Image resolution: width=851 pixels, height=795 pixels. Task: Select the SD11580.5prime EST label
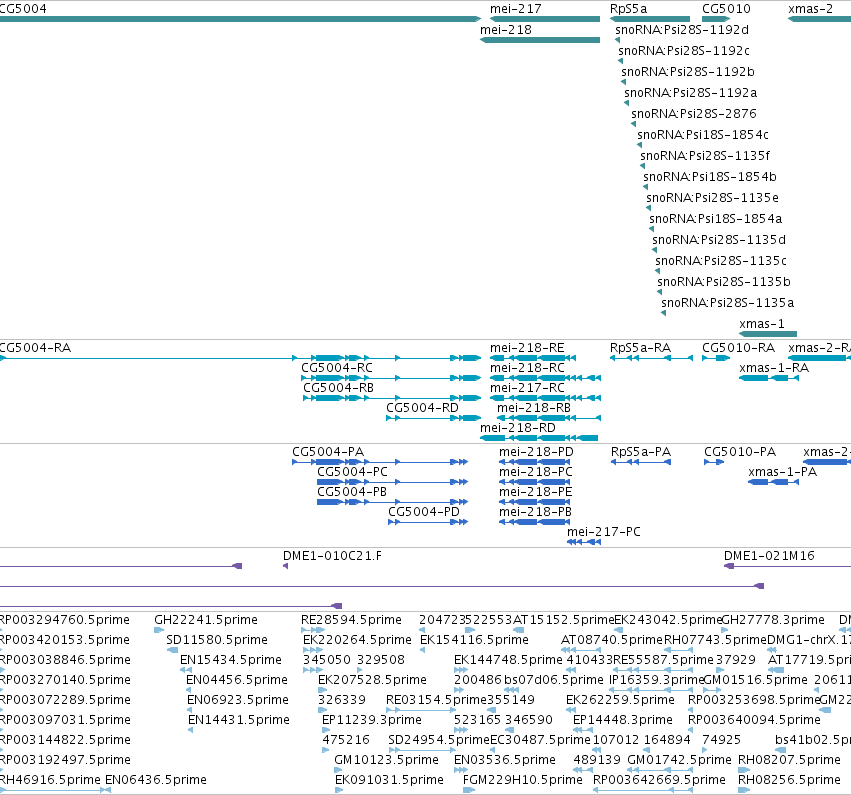pyautogui.click(x=217, y=640)
